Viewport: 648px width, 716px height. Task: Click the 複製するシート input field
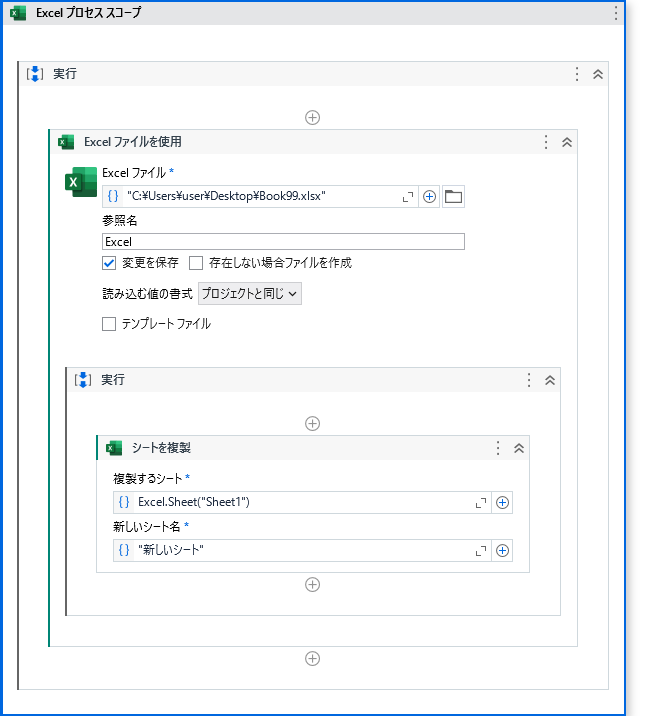click(x=302, y=502)
